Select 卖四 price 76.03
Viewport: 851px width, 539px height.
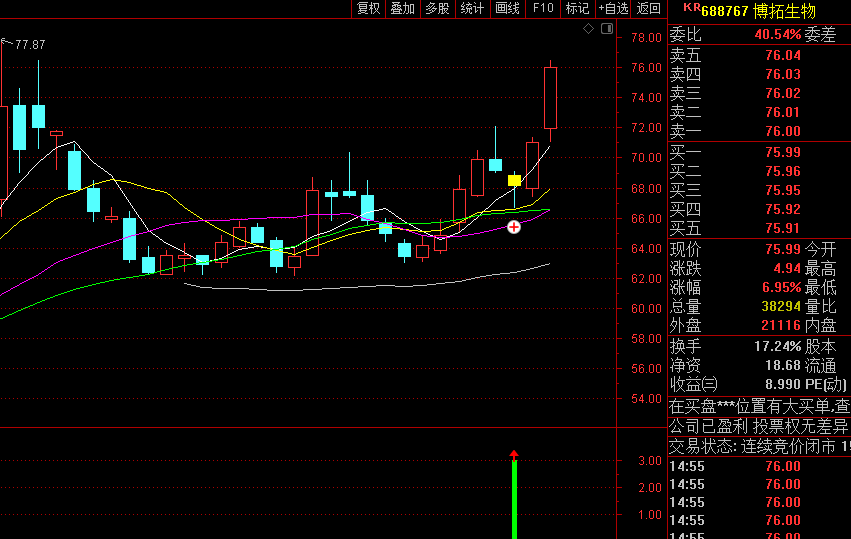(x=783, y=74)
